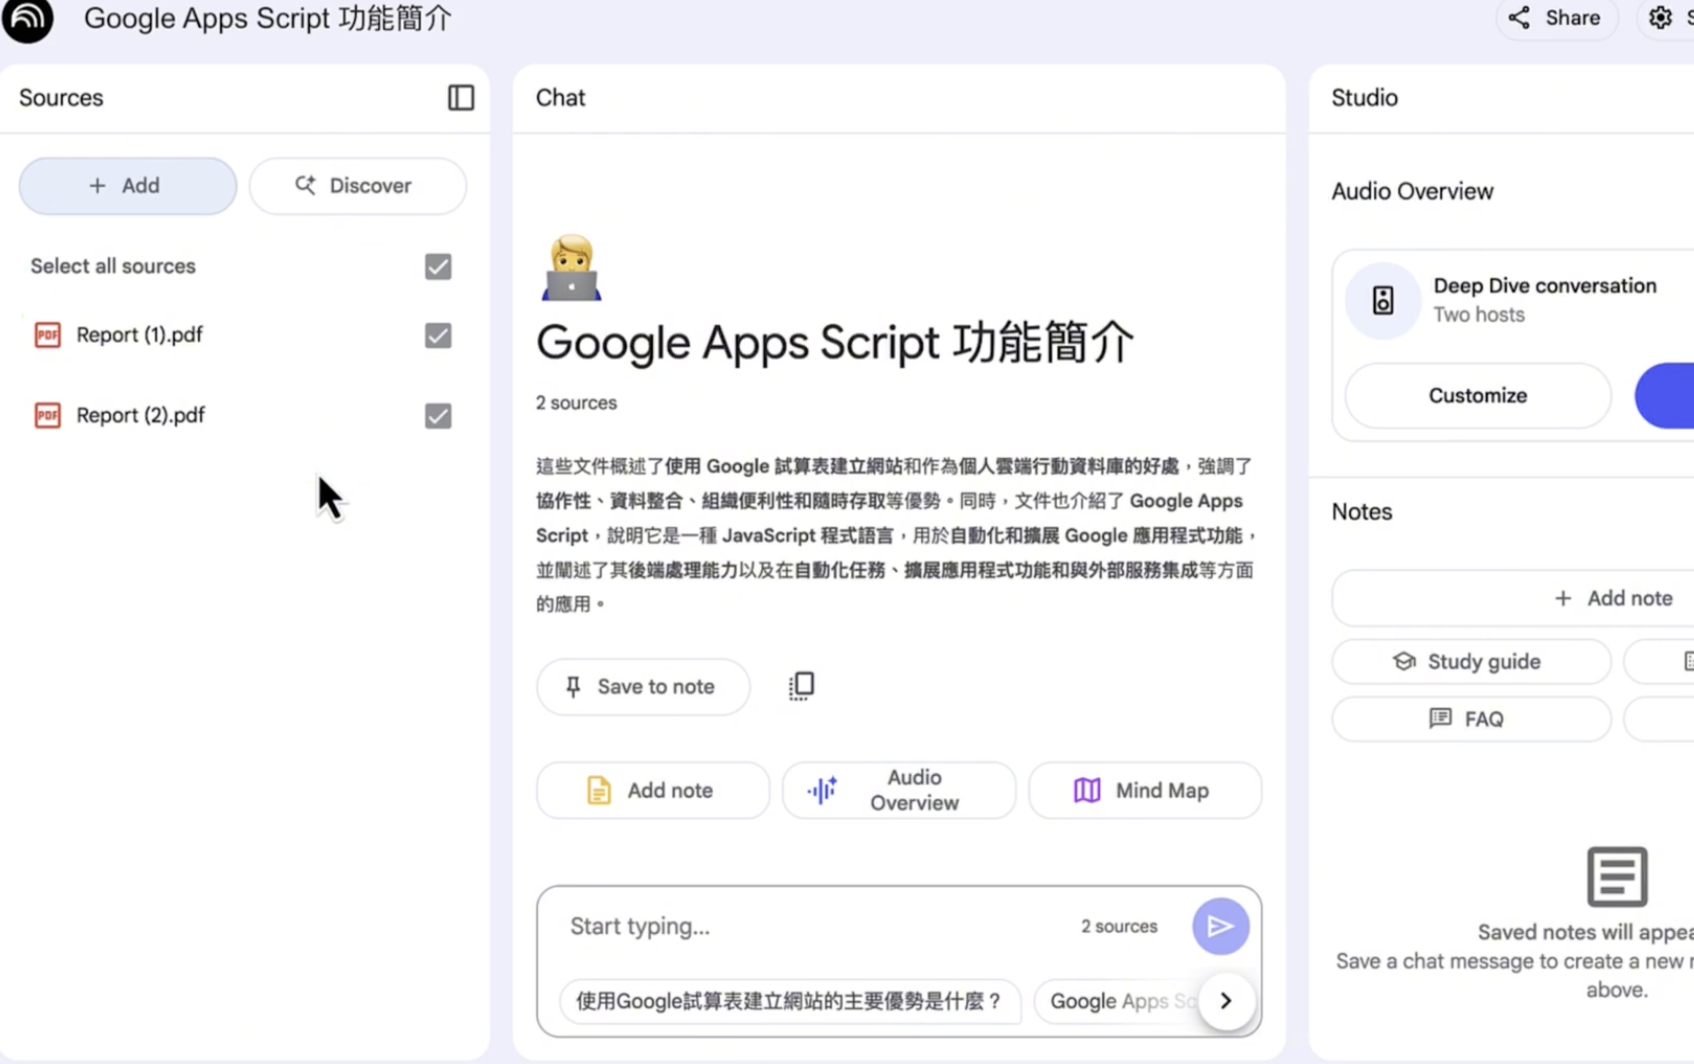
Task: Click the Add source button
Action: click(x=128, y=186)
